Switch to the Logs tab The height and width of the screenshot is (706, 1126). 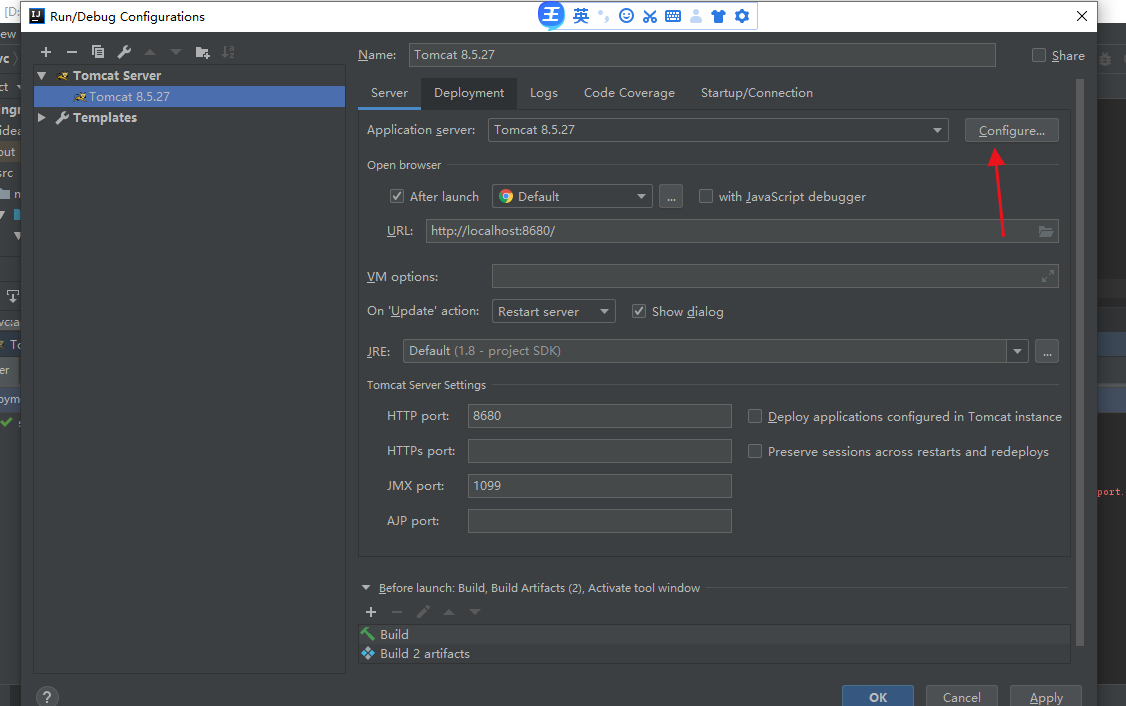[544, 93]
